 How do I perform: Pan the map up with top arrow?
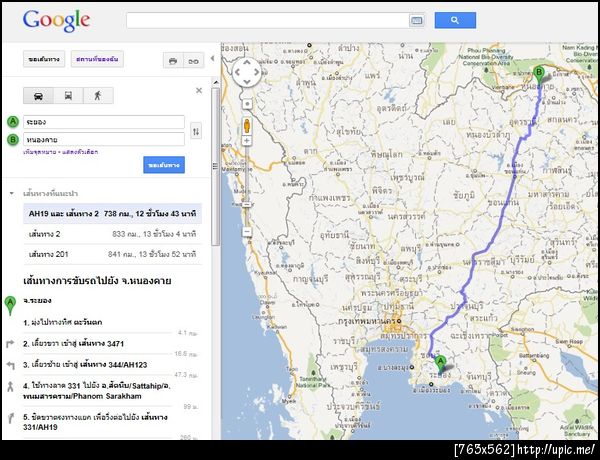click(247, 62)
